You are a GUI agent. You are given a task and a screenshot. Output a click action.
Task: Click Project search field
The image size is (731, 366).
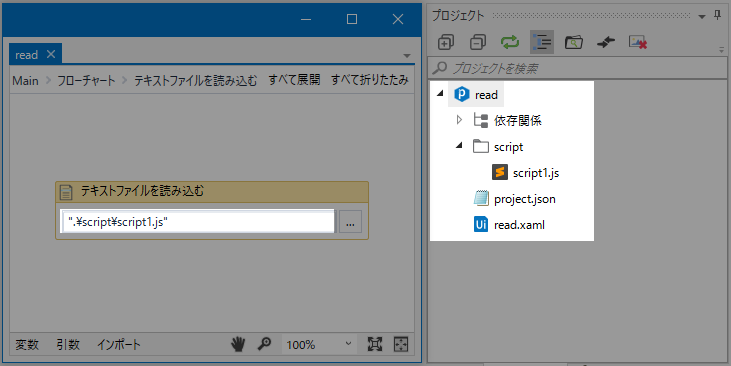pos(578,69)
